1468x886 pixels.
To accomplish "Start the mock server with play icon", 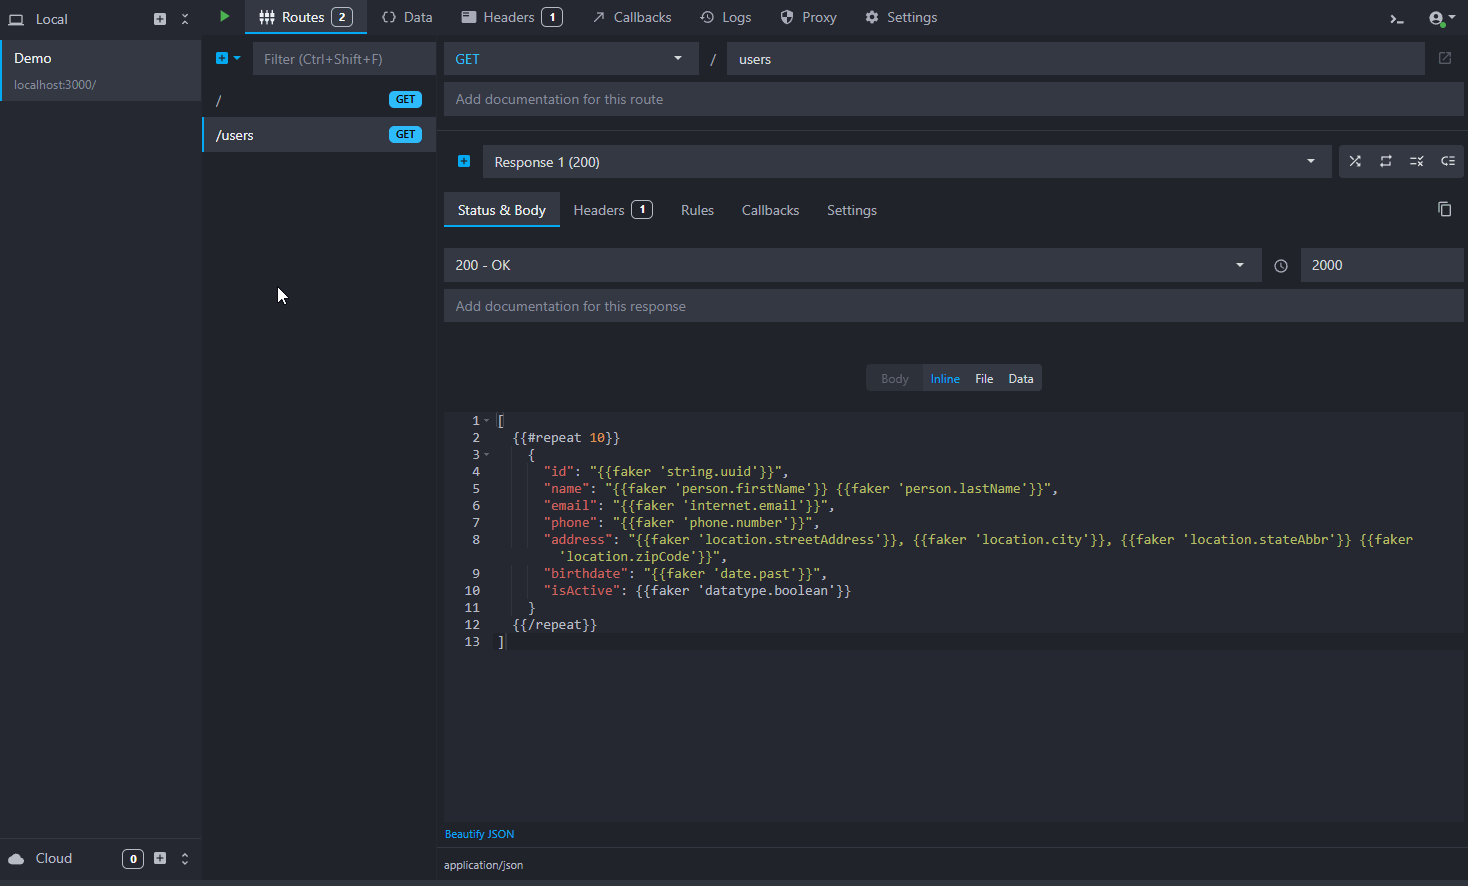I will click(224, 17).
